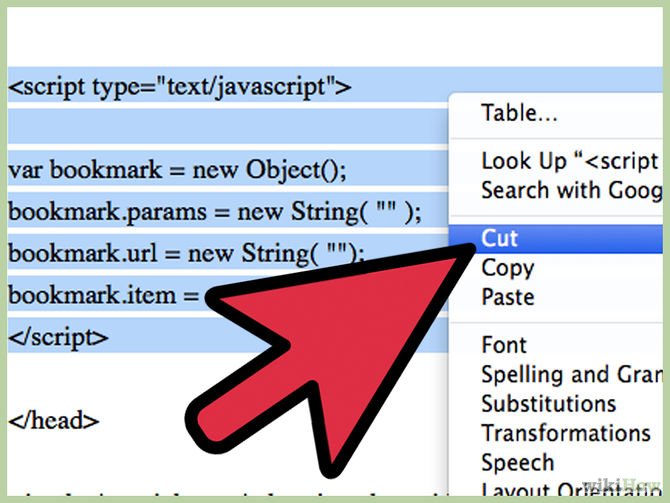Choose Cut from the context menu
This screenshot has width=670, height=503.
556,238
